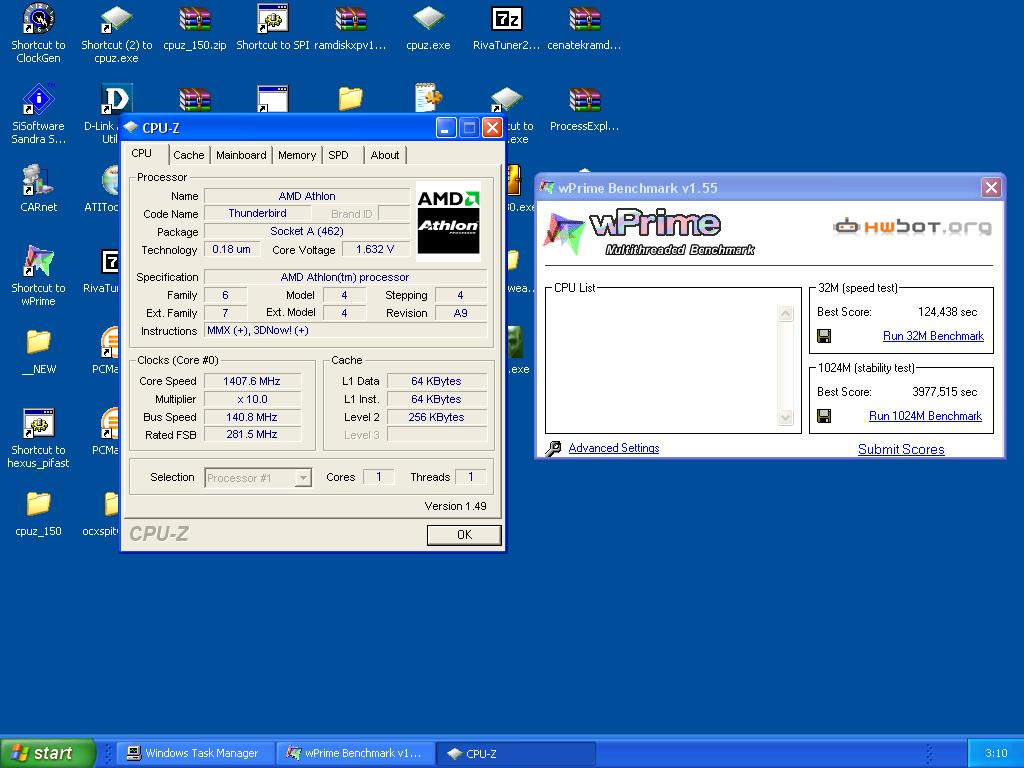The height and width of the screenshot is (768, 1024).
Task: Run the 32M Benchmark
Action: 933,336
